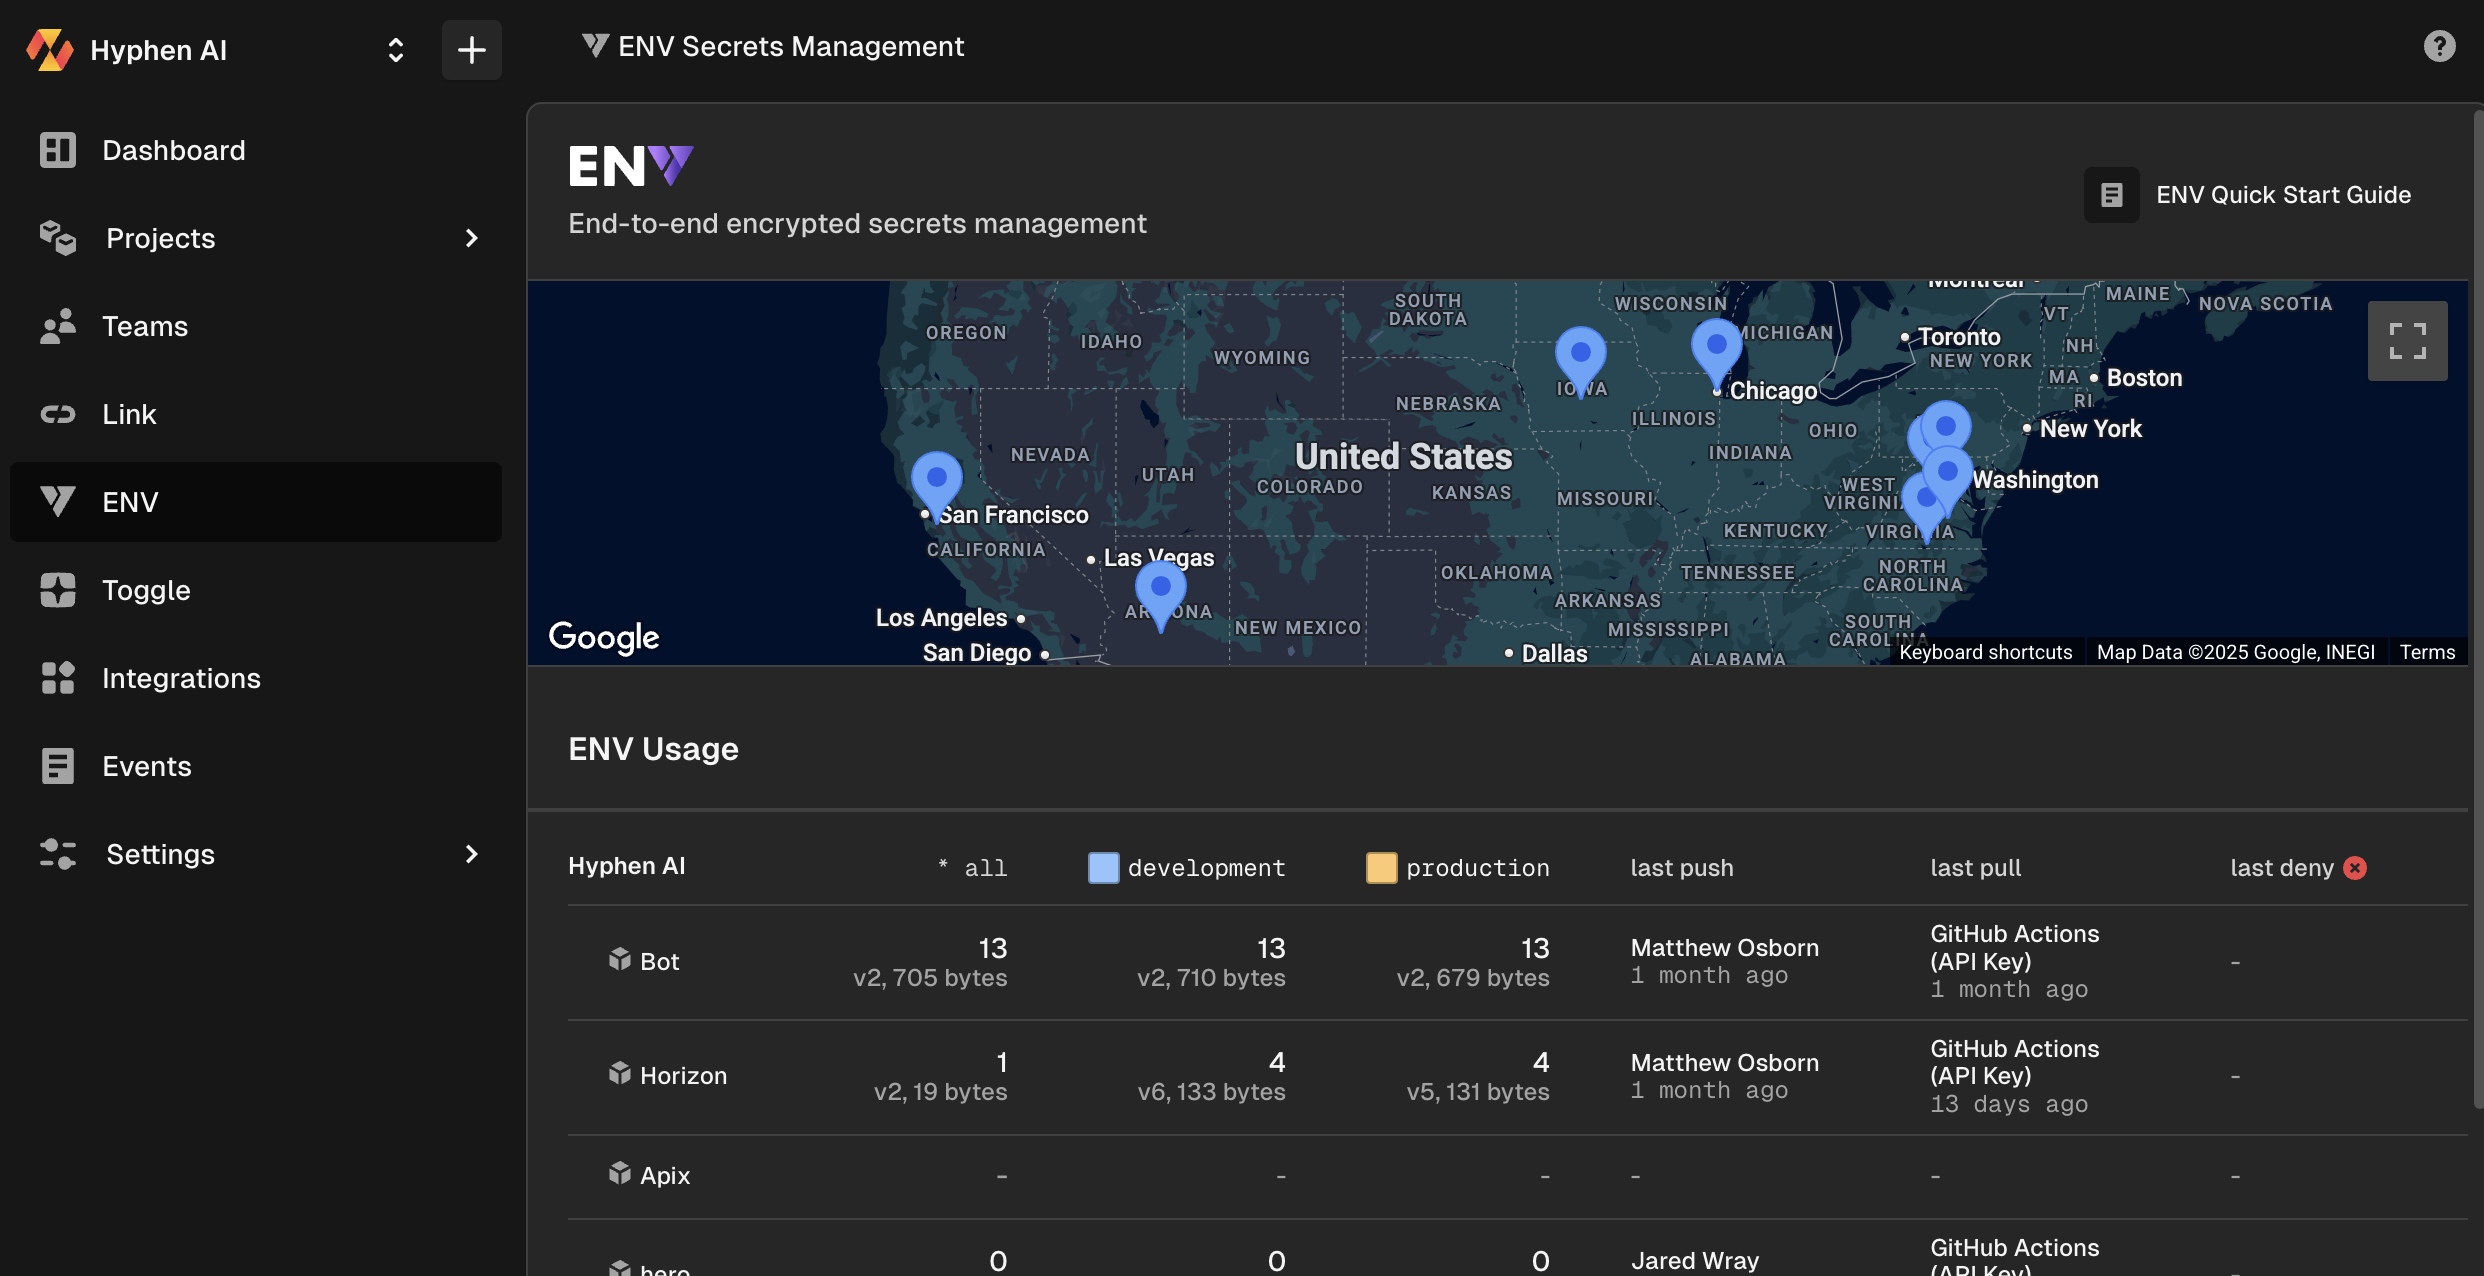Click the plus button in sidebar header
Viewport: 2484px width, 1276px height.
[x=471, y=50]
